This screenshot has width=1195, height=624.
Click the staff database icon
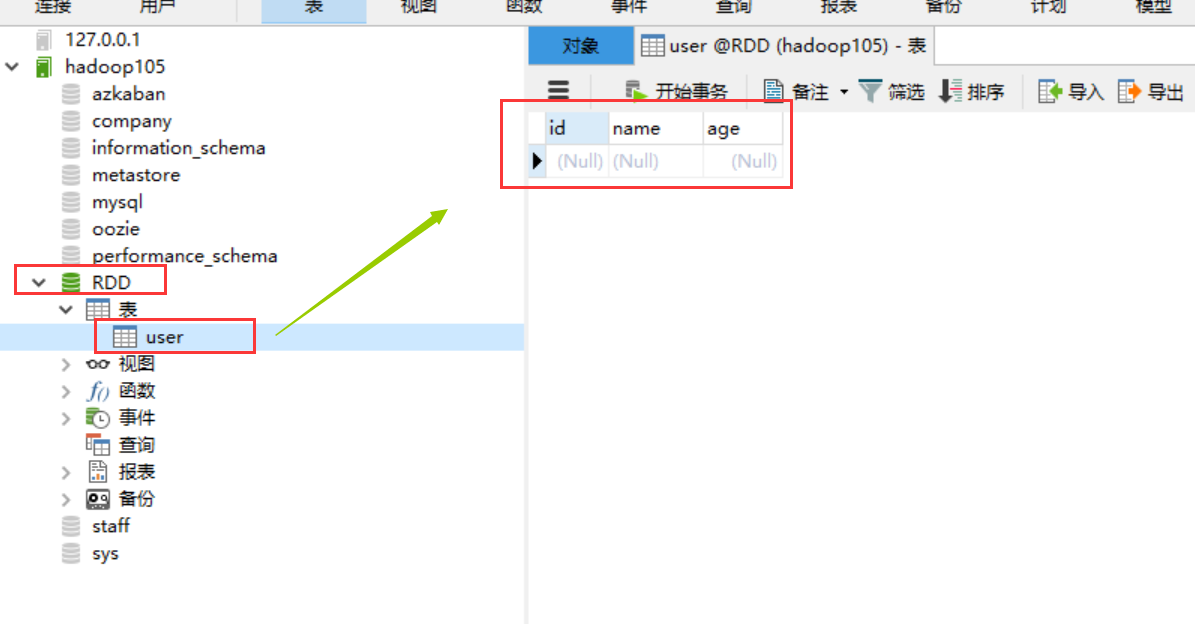71,526
